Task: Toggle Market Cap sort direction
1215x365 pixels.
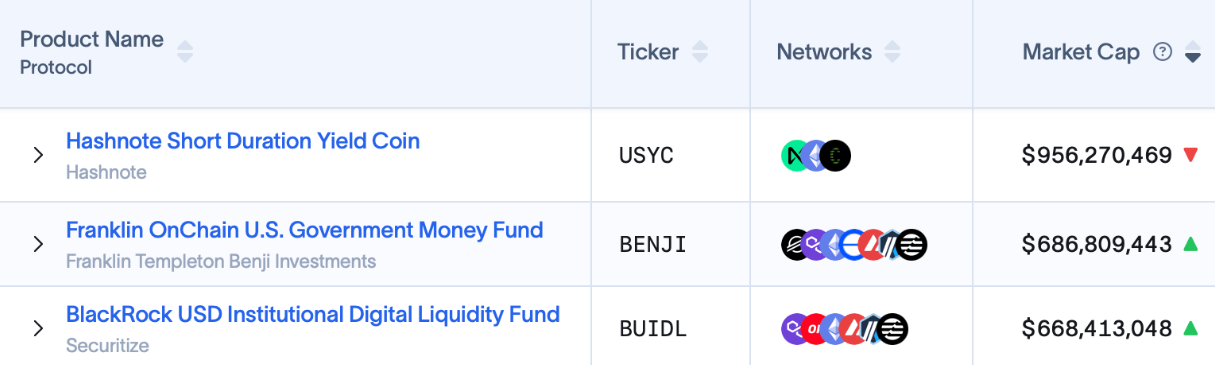Action: [x=1192, y=52]
